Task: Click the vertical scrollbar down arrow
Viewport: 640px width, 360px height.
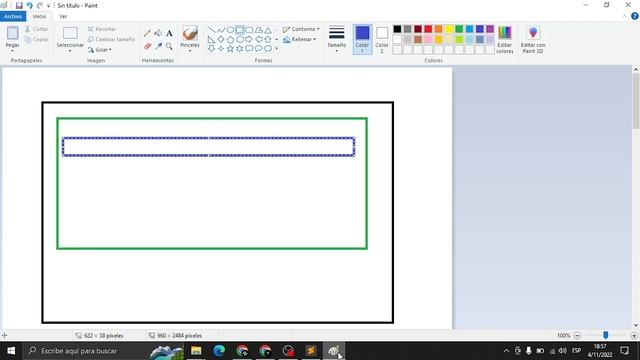Action: [x=636, y=325]
